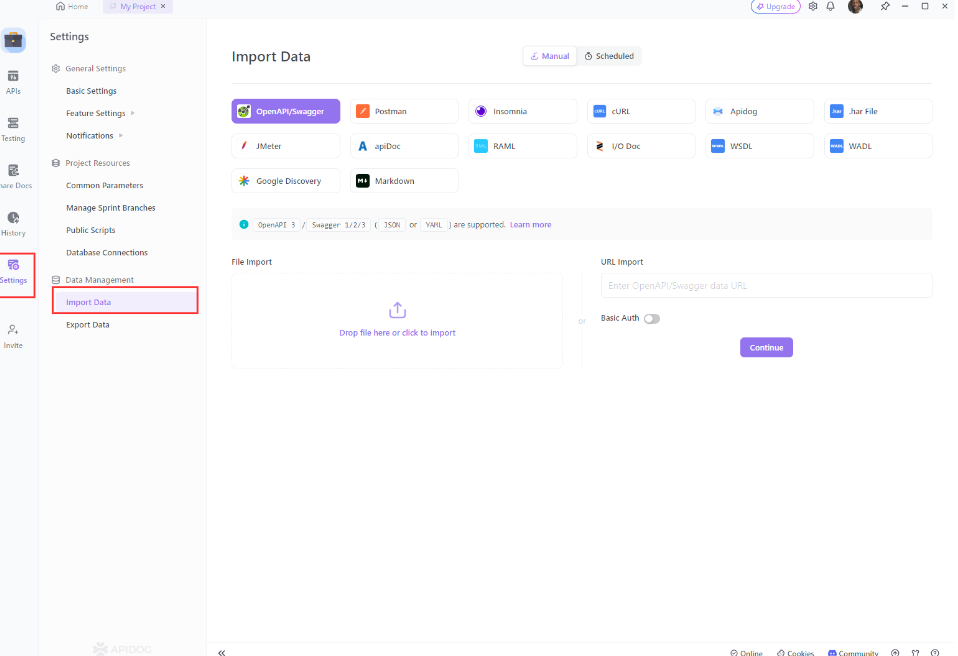Select the Apidog import format

click(759, 111)
